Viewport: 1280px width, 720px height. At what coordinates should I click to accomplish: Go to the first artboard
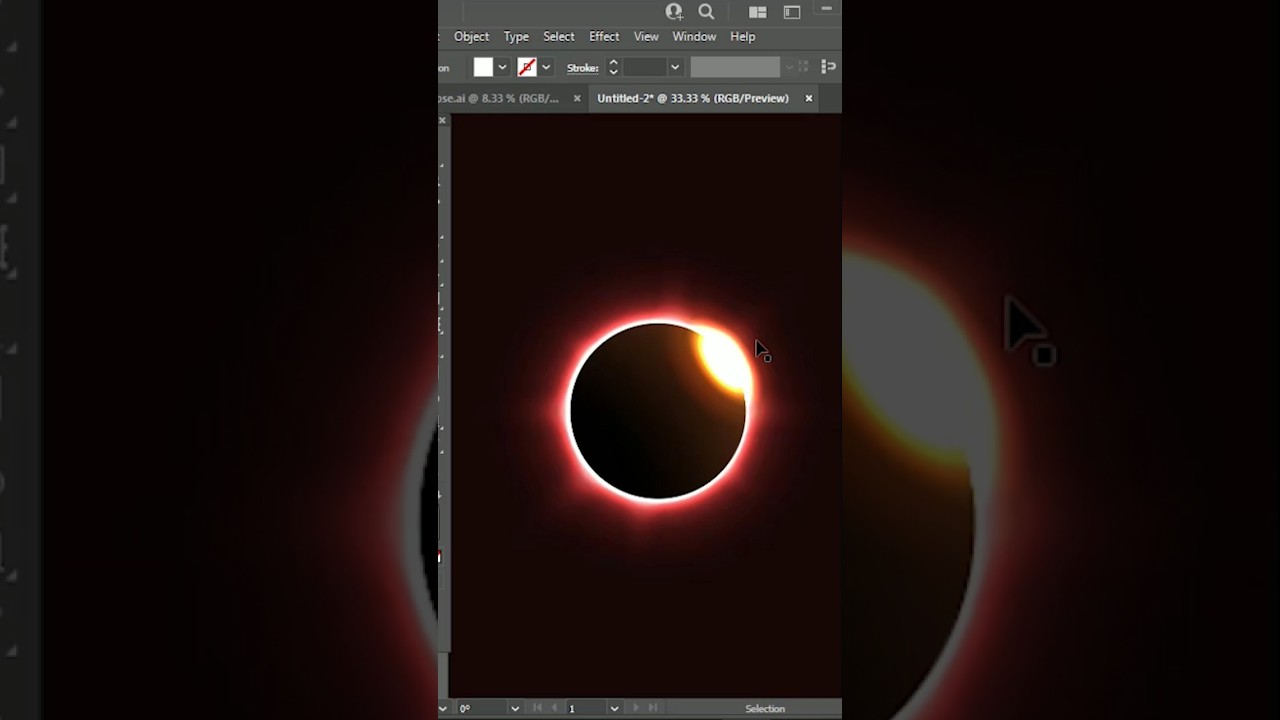(537, 708)
